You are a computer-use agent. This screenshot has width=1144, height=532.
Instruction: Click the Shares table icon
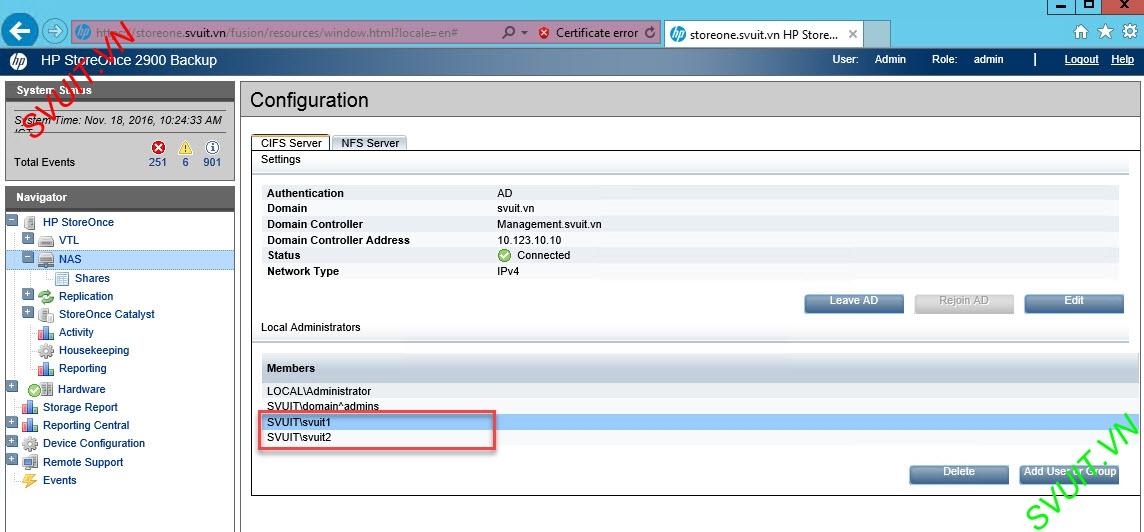click(x=63, y=279)
